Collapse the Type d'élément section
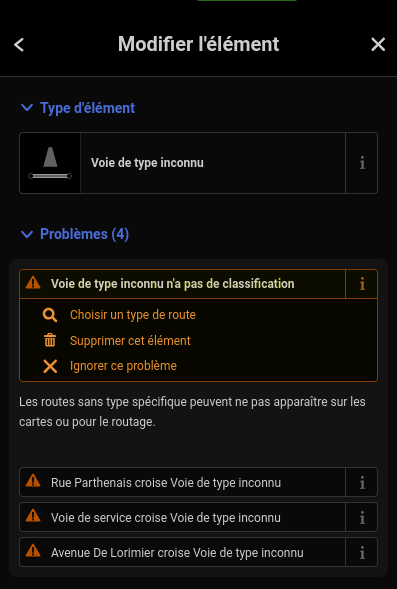Screen dimensions: 397x589 78,108
